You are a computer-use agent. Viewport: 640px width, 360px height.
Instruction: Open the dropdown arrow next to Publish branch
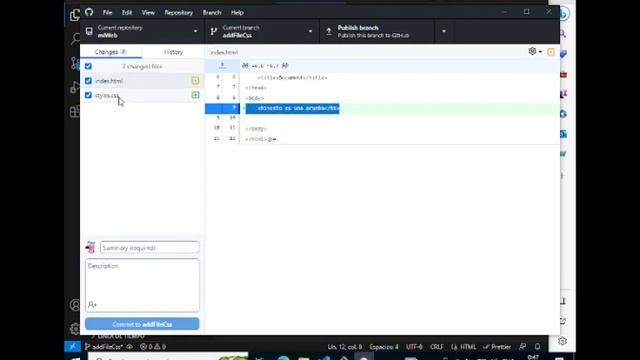(444, 31)
